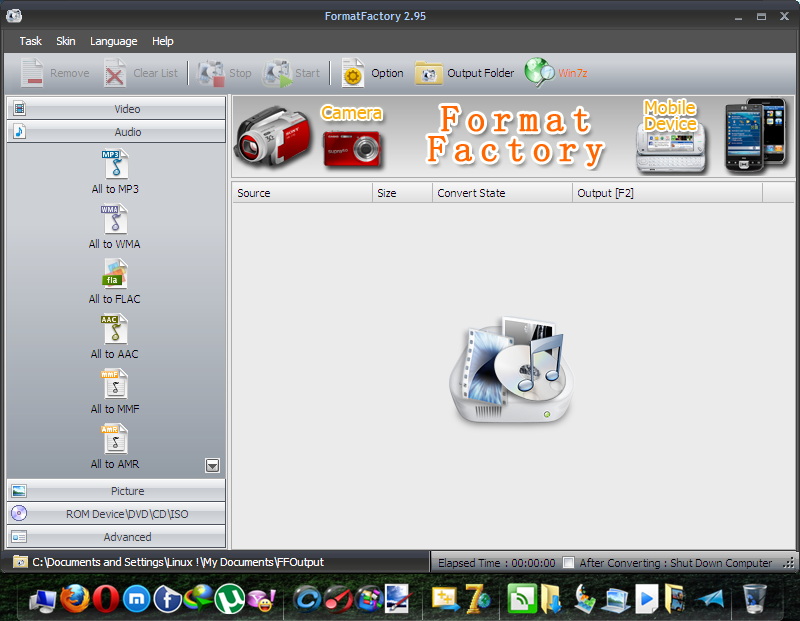The height and width of the screenshot is (621, 800).
Task: Click the Video filmstrip category icon
Action: pyautogui.click(x=19, y=108)
